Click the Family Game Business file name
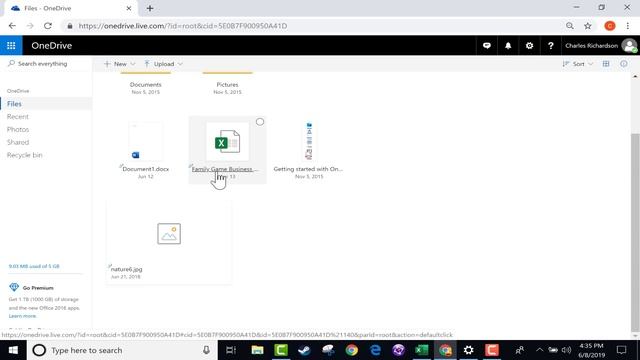 (224, 169)
